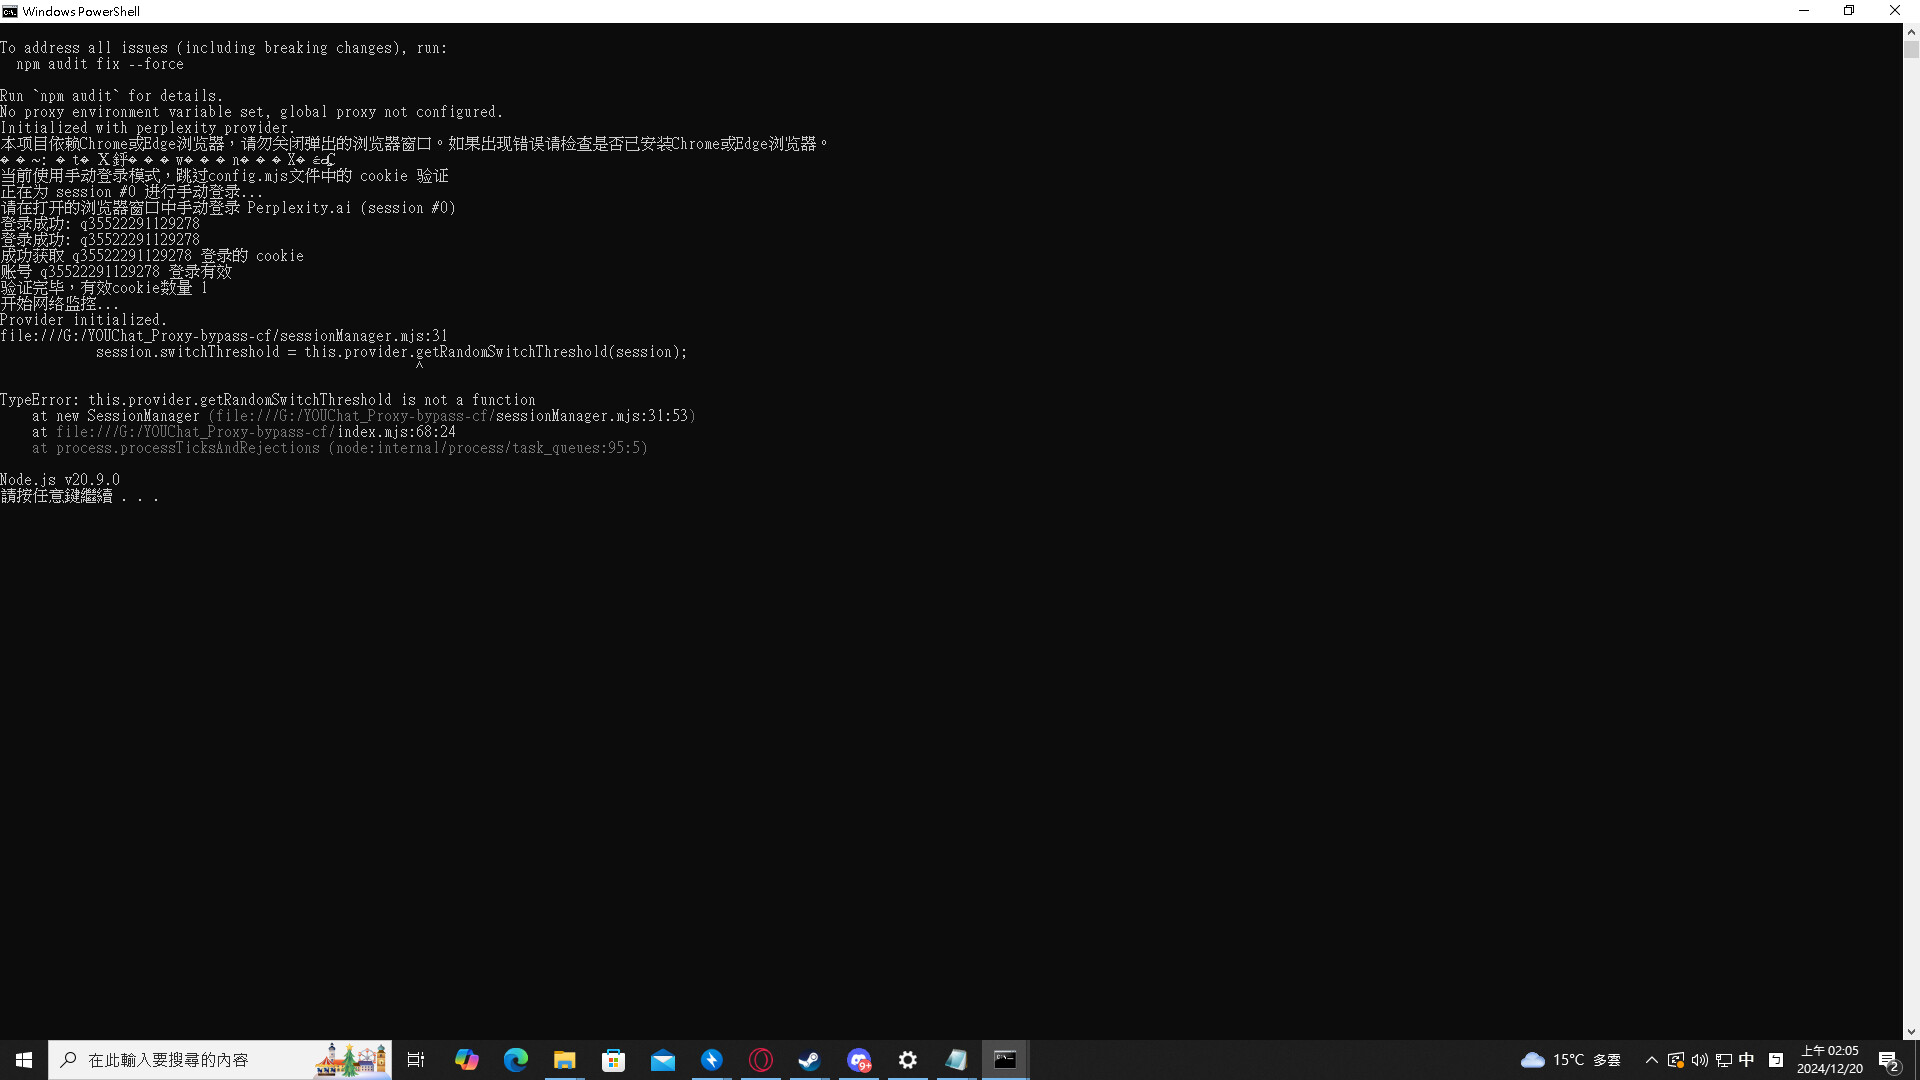This screenshot has height=1080, width=1920.
Task: Open the Mail app from the taskbar
Action: pyautogui.click(x=663, y=1060)
